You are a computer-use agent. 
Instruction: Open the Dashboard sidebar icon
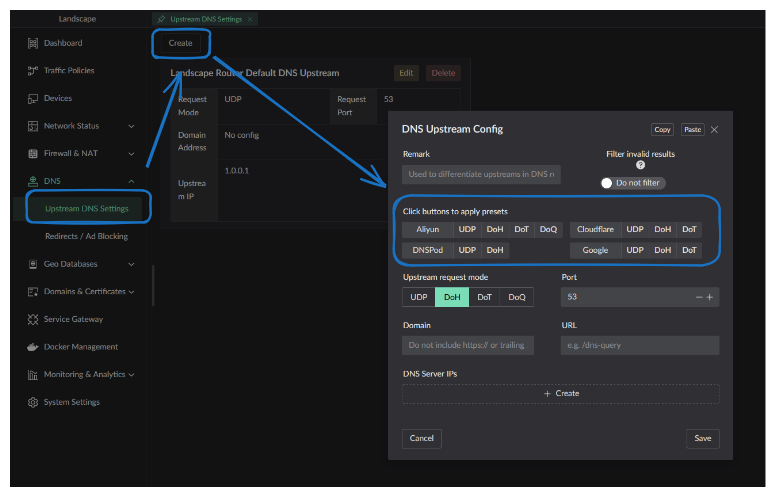pyautogui.click(x=33, y=43)
